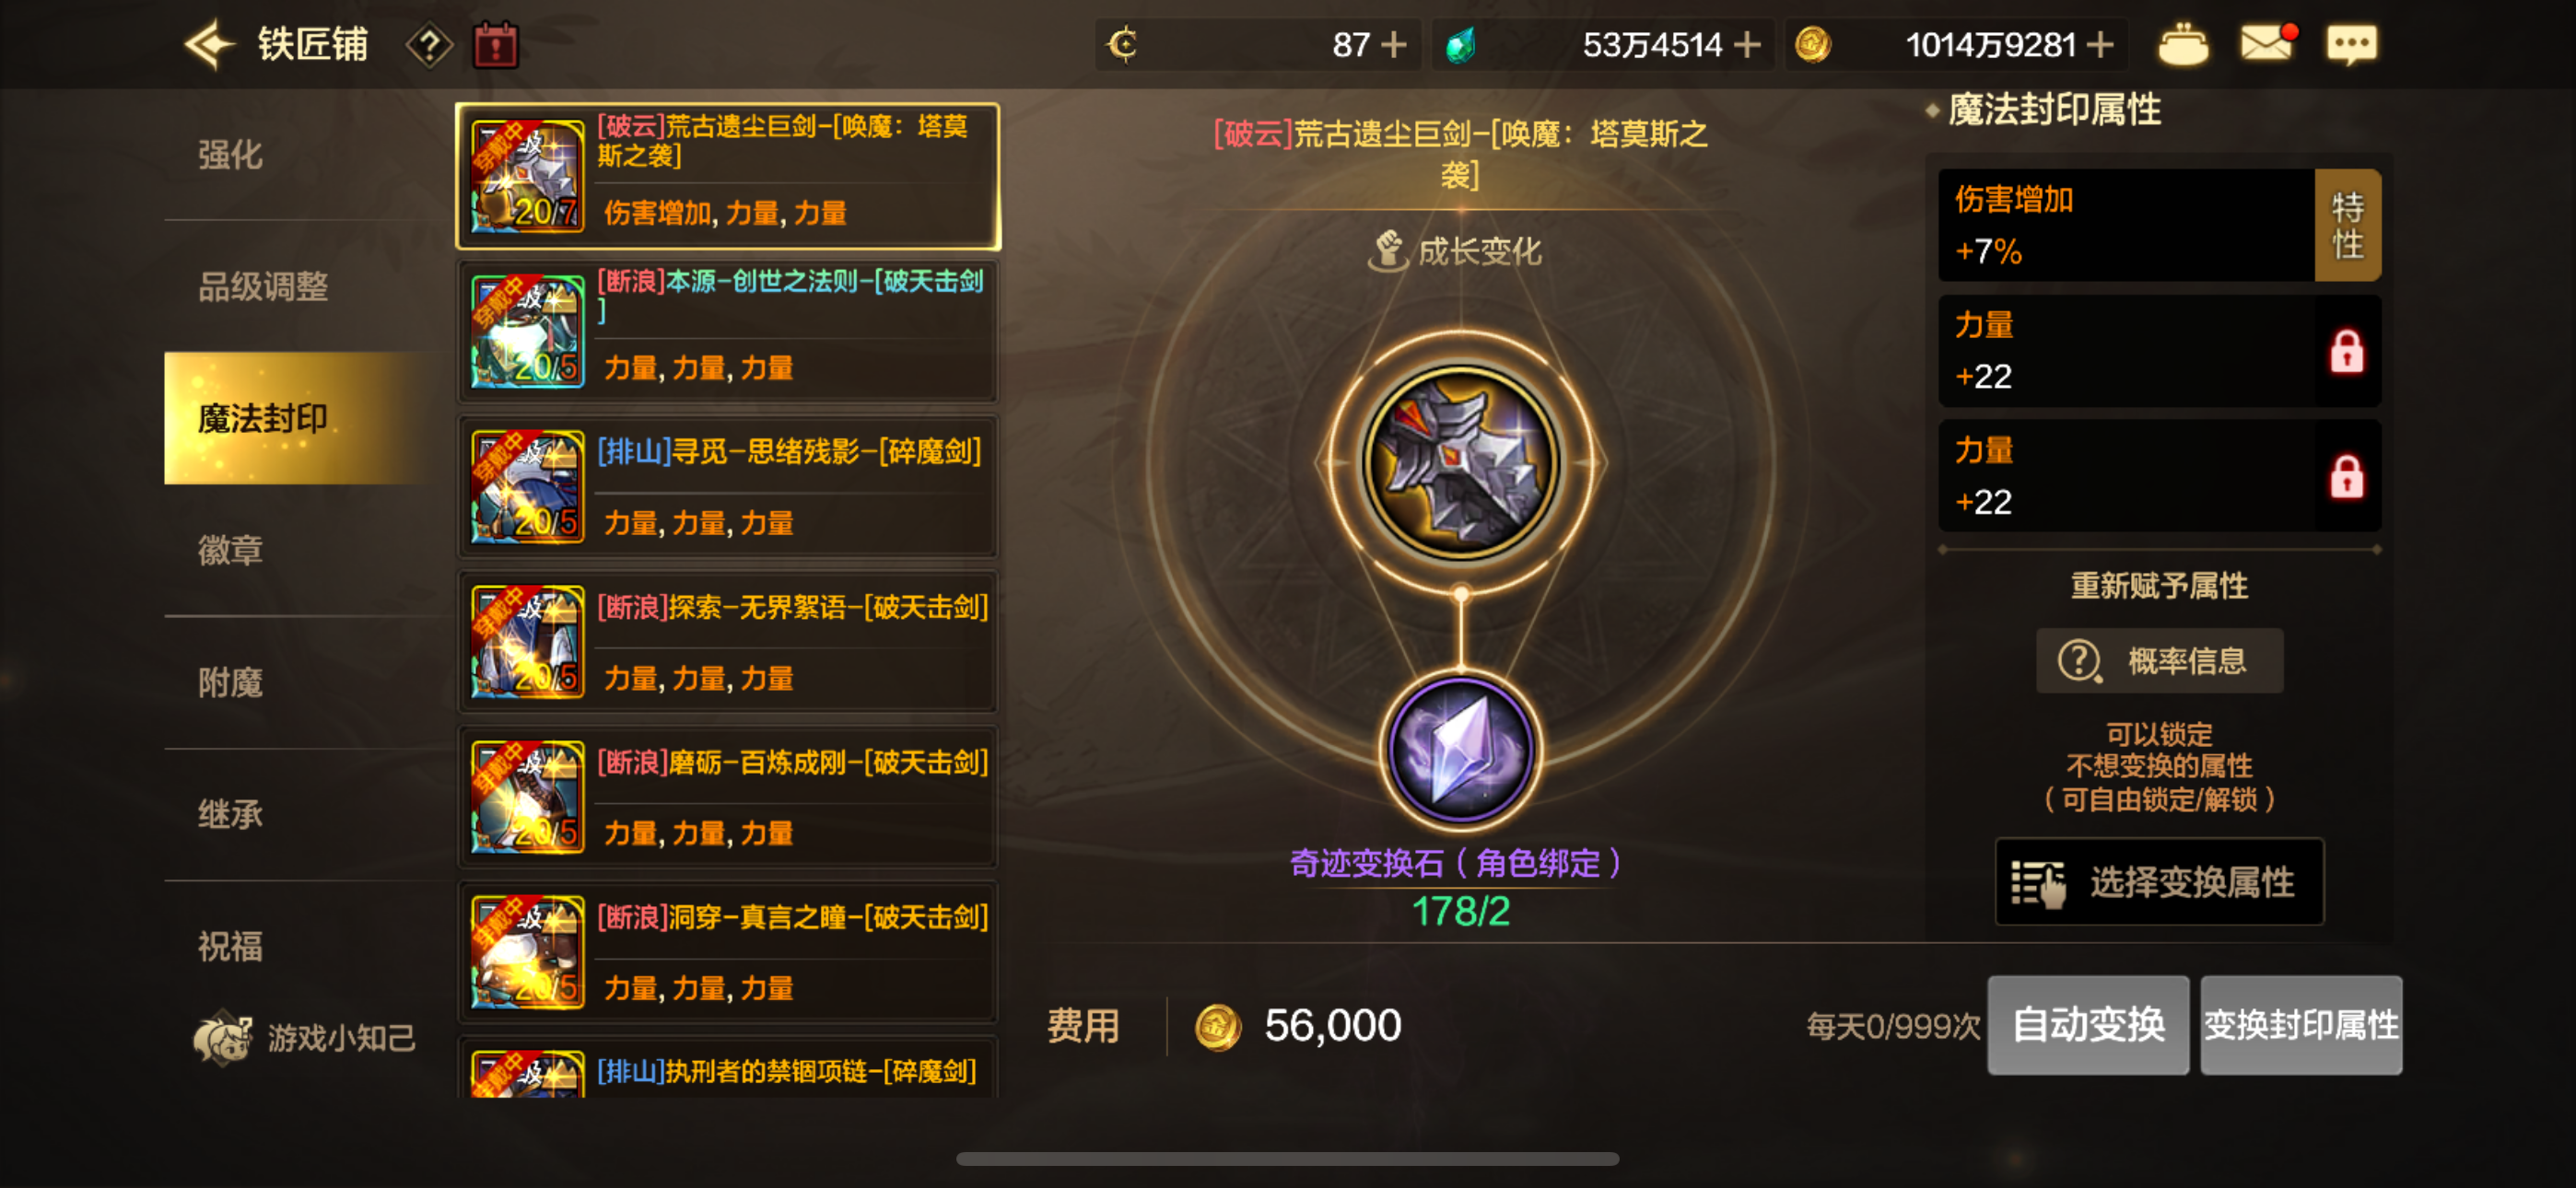Open the red calendar notice icon
This screenshot has height=1188, width=2576.
pos(495,45)
